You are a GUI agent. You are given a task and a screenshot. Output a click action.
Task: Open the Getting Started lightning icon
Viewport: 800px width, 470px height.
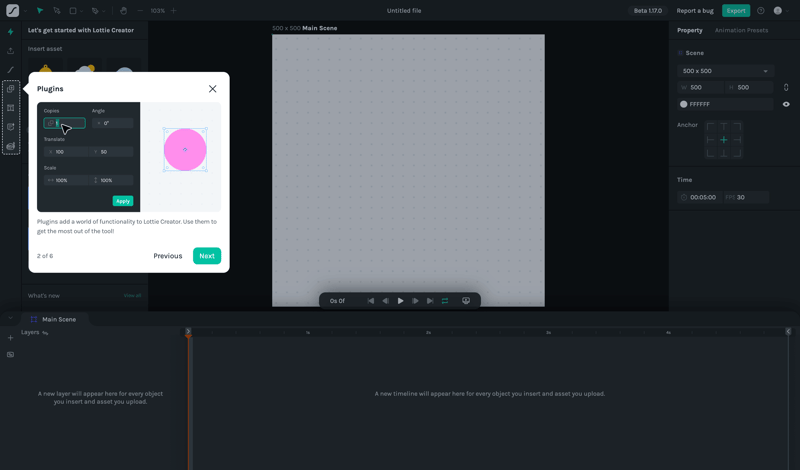tap(11, 32)
